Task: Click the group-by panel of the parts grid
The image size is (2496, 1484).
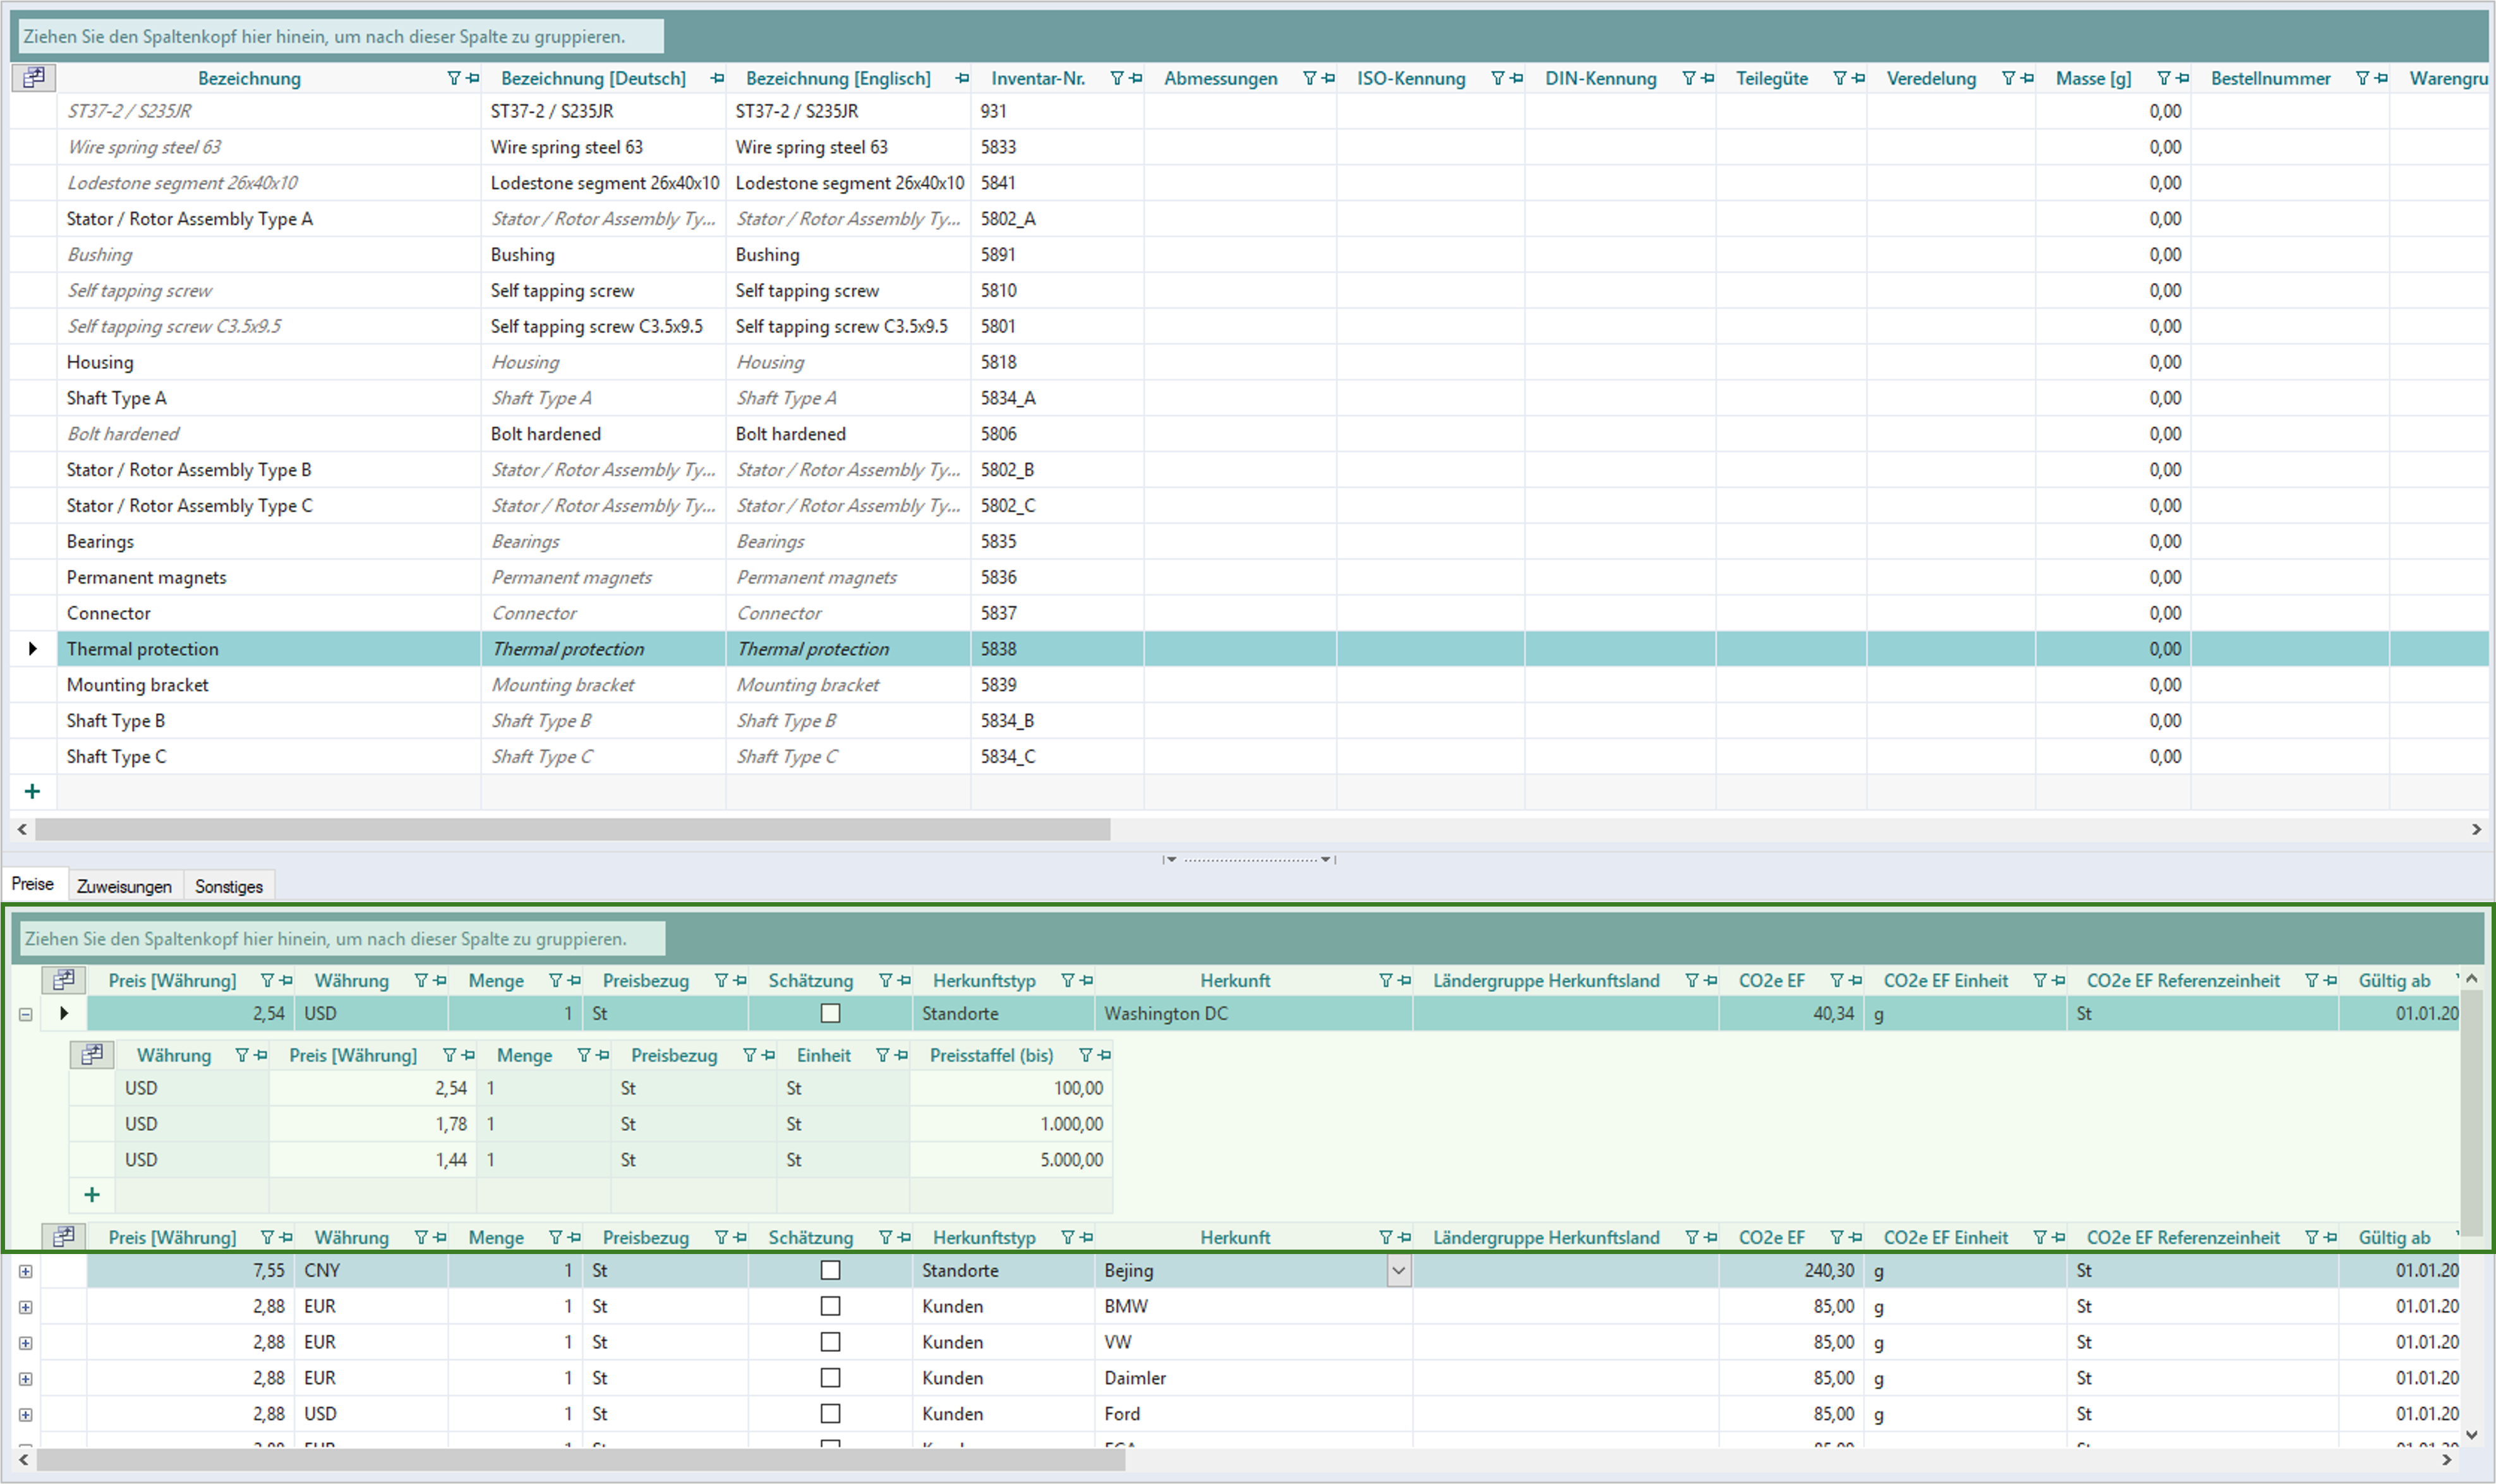Action: pyautogui.click(x=1248, y=37)
